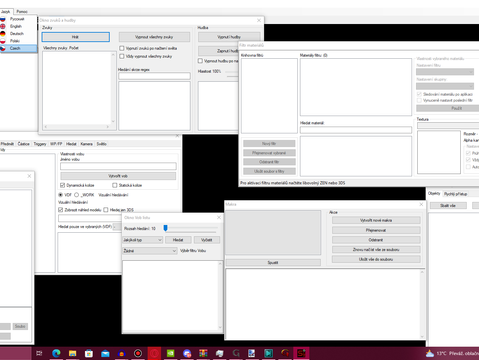479x360 pixels.
Task: Open the 'Nastavení skupiny' dropdown
Action: (445, 86)
